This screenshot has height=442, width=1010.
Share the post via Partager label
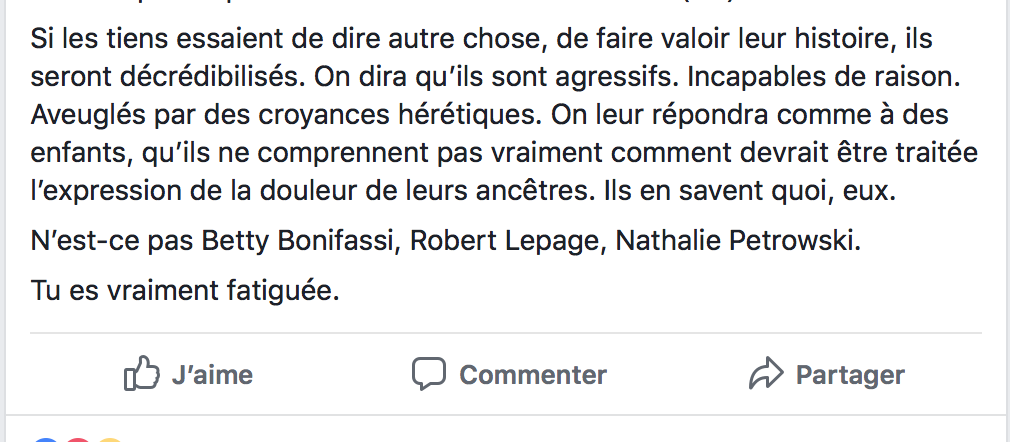point(850,375)
